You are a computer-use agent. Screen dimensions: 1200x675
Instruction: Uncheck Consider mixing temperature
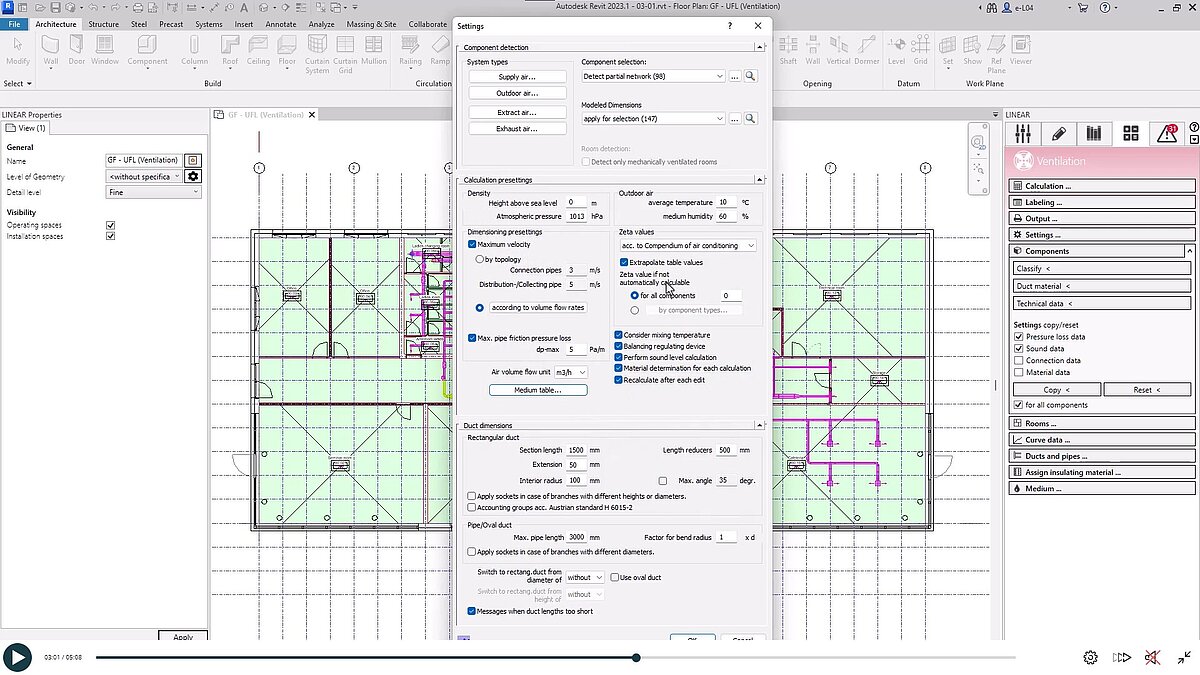617,335
